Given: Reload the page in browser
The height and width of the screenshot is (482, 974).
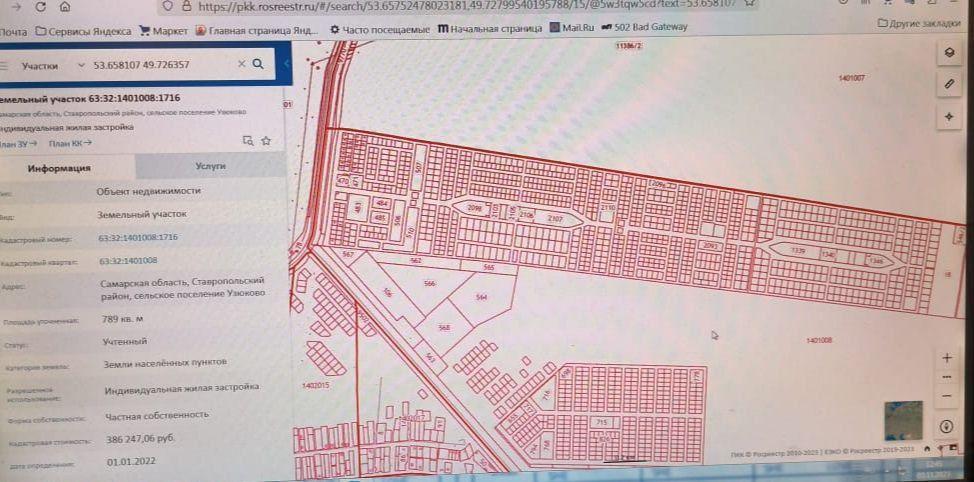Looking at the screenshot, I should click(39, 6).
